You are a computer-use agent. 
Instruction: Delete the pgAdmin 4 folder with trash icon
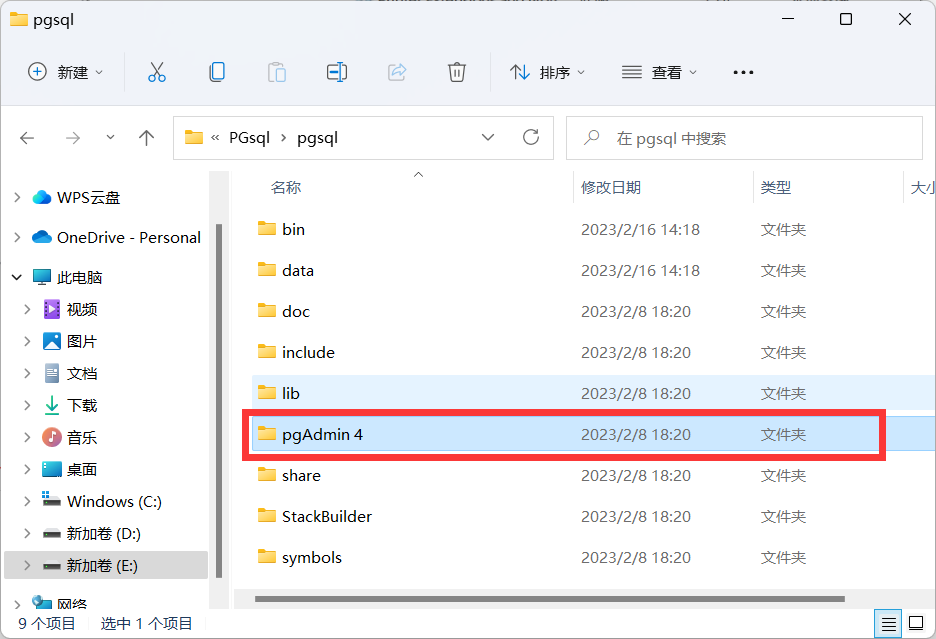click(x=456, y=71)
